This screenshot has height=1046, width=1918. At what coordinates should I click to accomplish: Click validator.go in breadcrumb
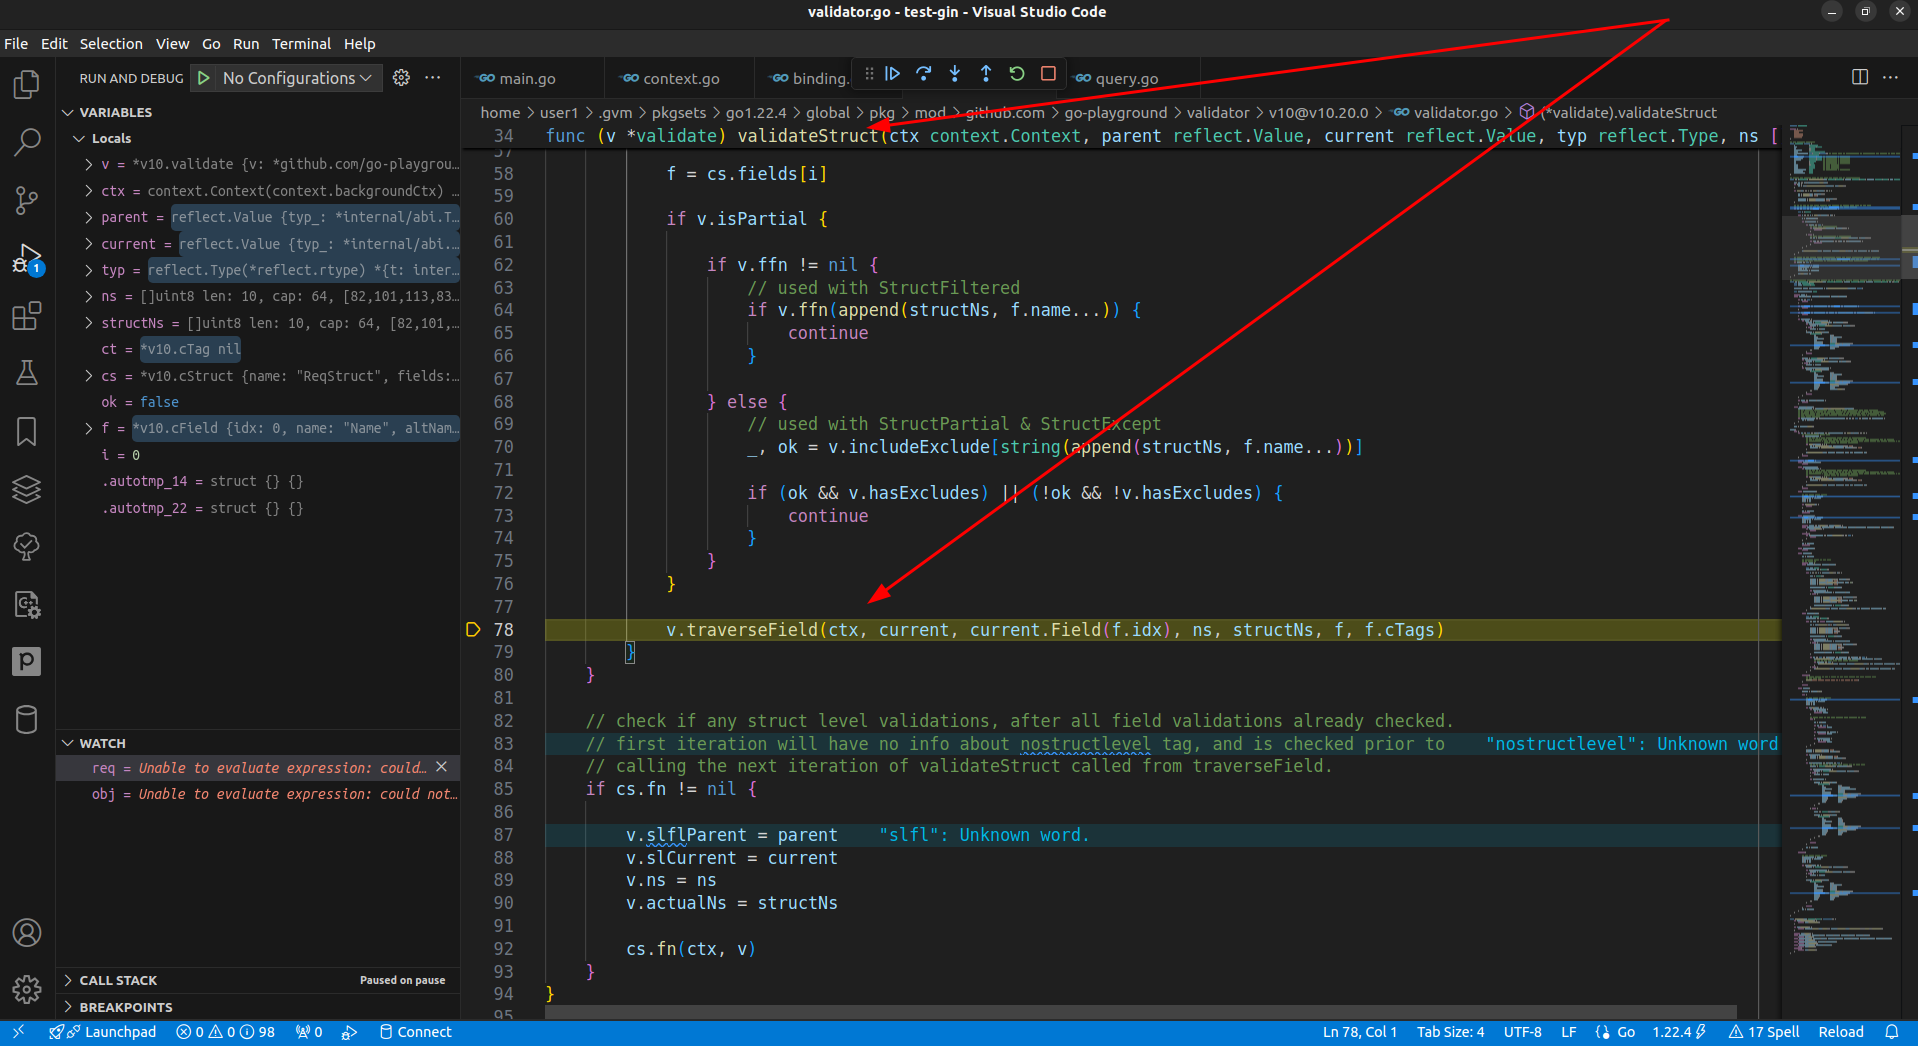click(x=1455, y=112)
